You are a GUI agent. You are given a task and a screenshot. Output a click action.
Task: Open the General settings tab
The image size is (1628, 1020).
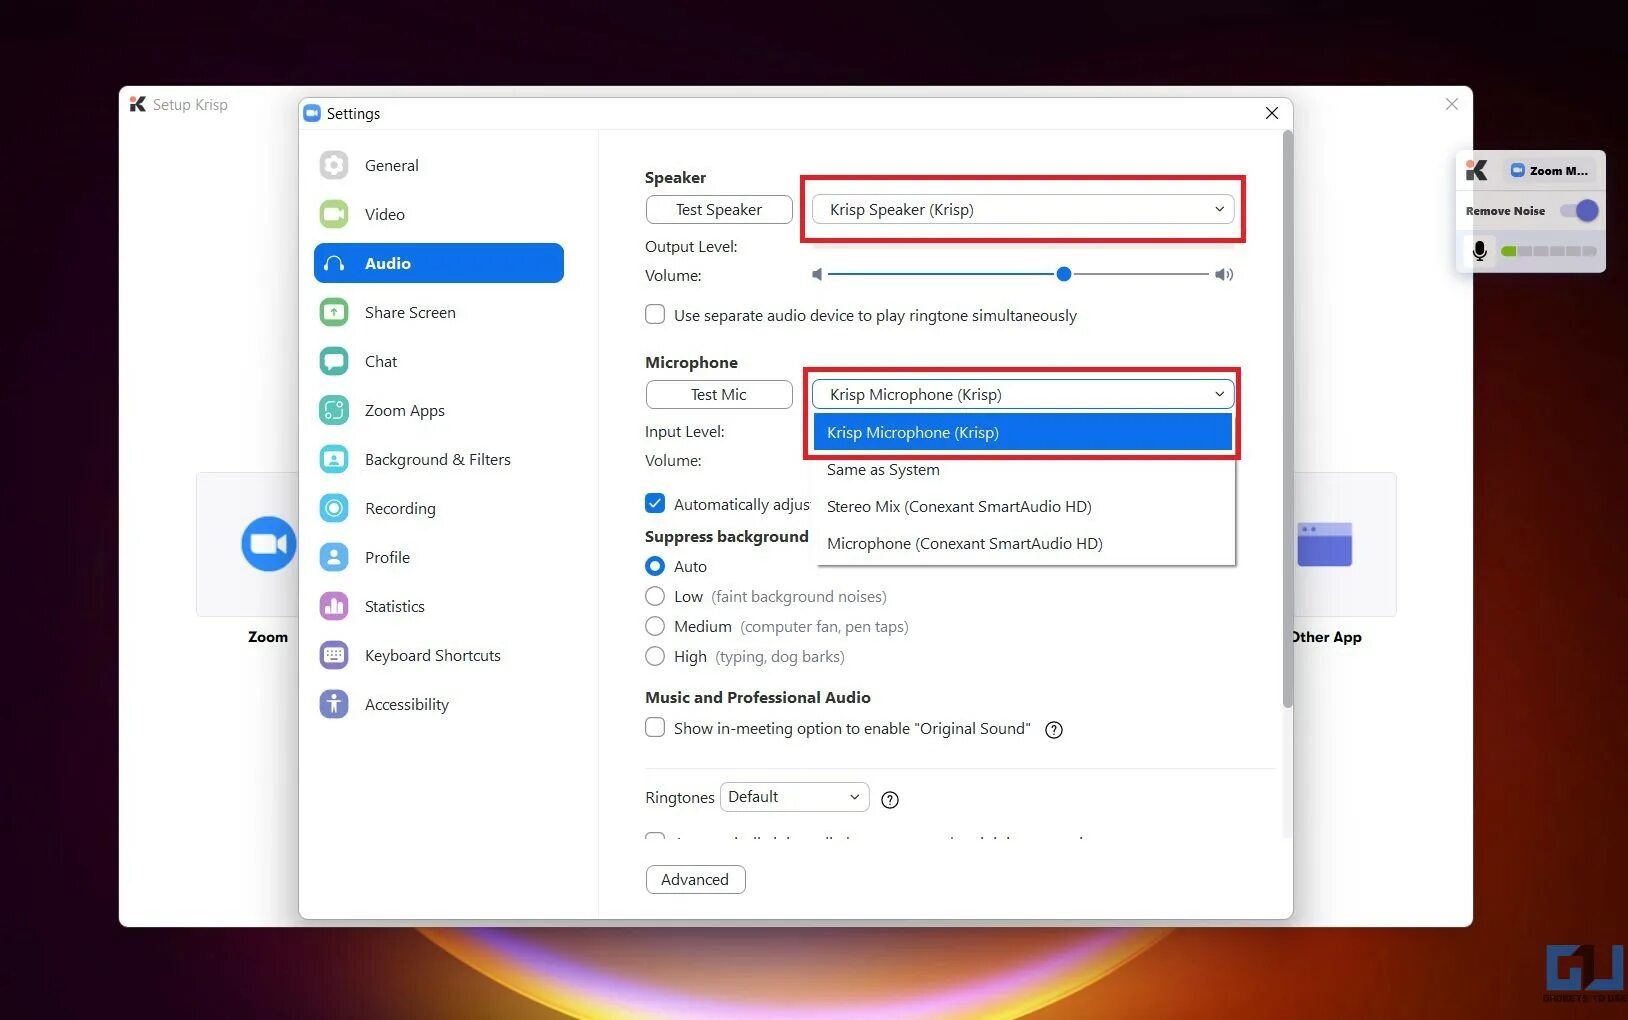tap(439, 165)
